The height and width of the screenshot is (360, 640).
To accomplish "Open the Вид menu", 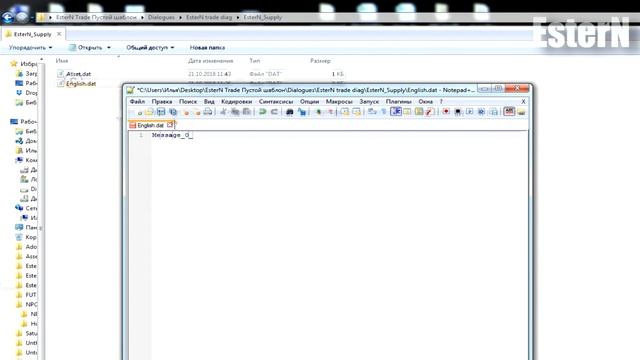I will [x=209, y=101].
